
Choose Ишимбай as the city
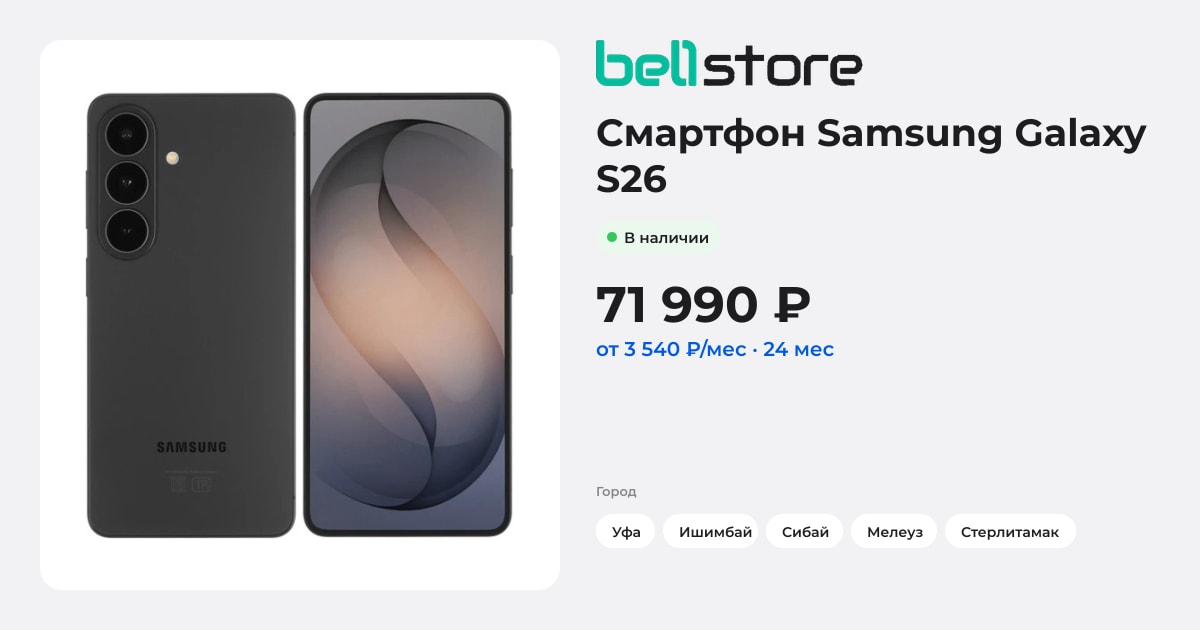point(715,531)
